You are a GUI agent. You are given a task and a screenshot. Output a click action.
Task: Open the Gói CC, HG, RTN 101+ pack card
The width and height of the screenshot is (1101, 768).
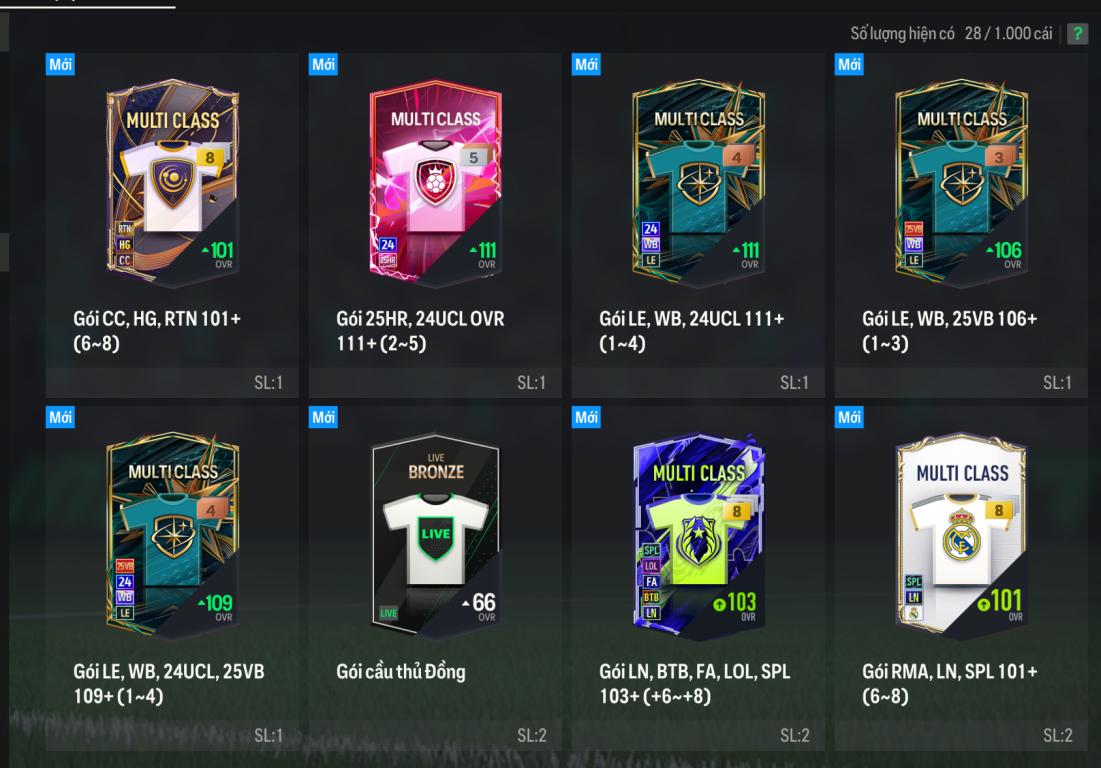172,225
